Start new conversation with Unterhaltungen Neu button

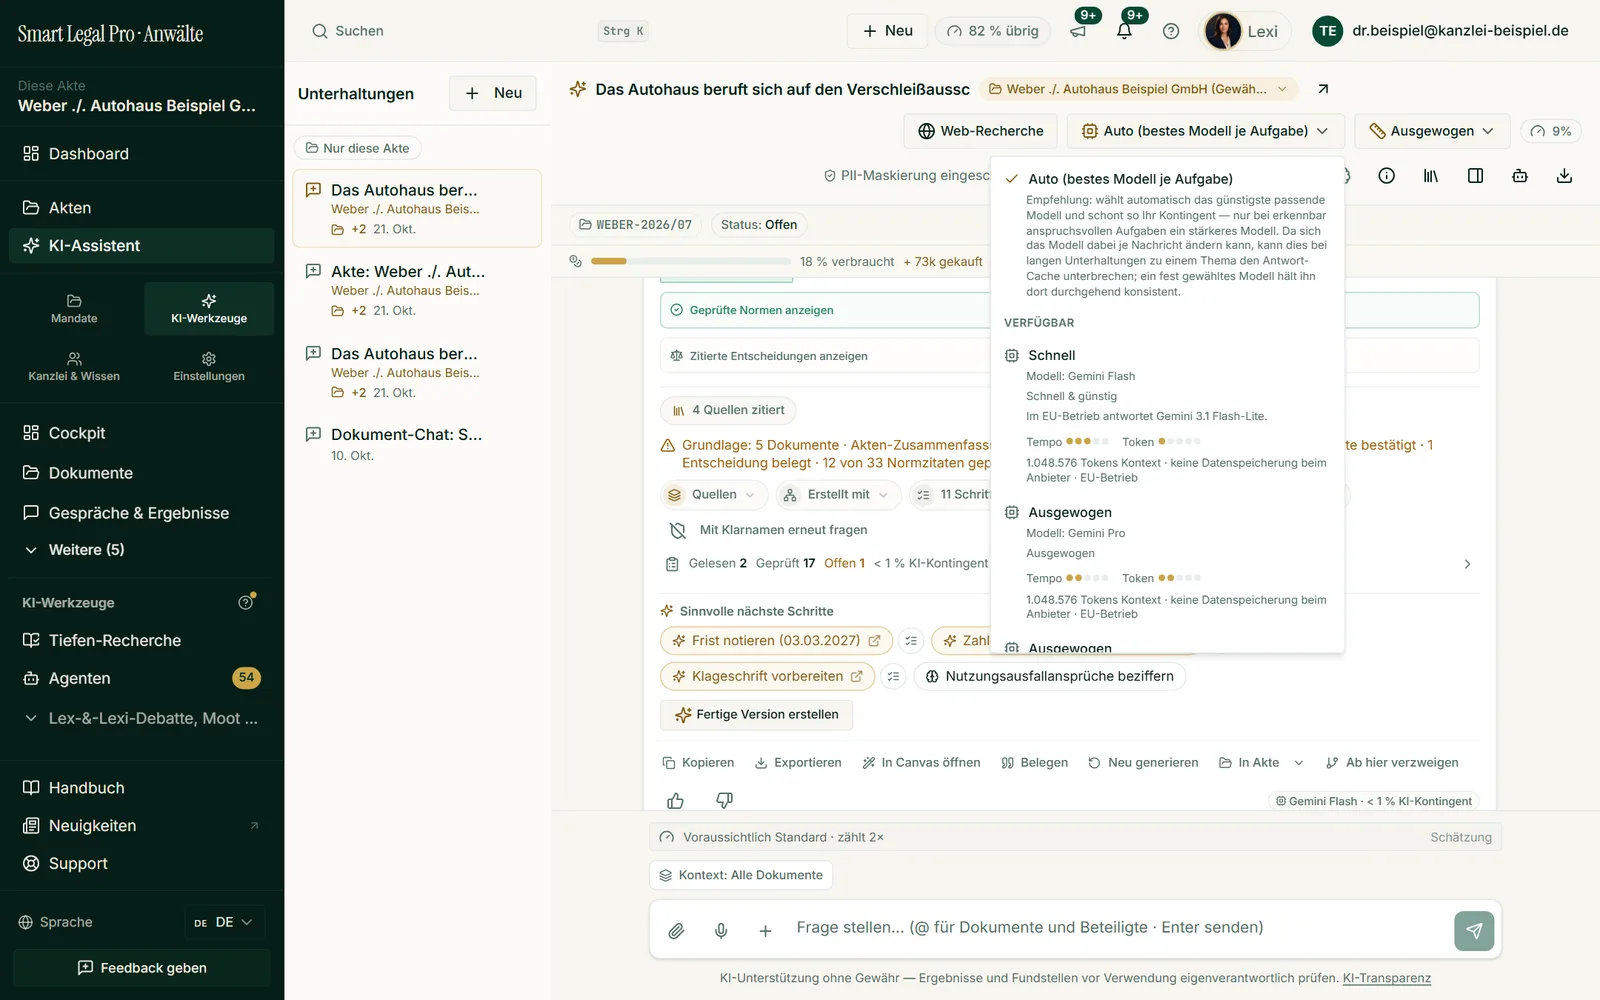tap(493, 93)
